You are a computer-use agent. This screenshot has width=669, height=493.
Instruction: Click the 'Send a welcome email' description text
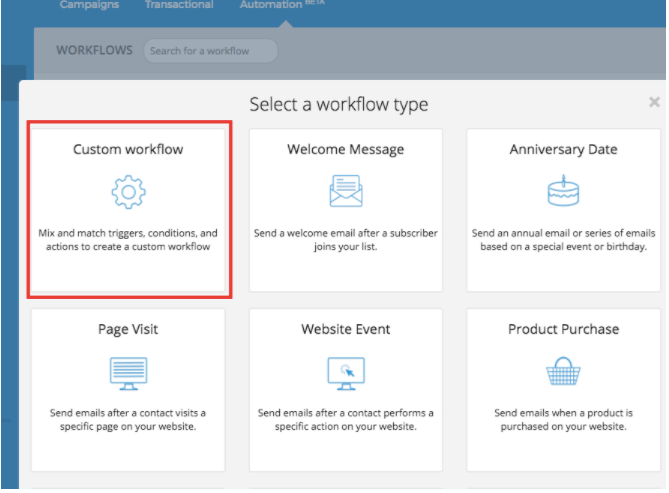click(x=346, y=240)
